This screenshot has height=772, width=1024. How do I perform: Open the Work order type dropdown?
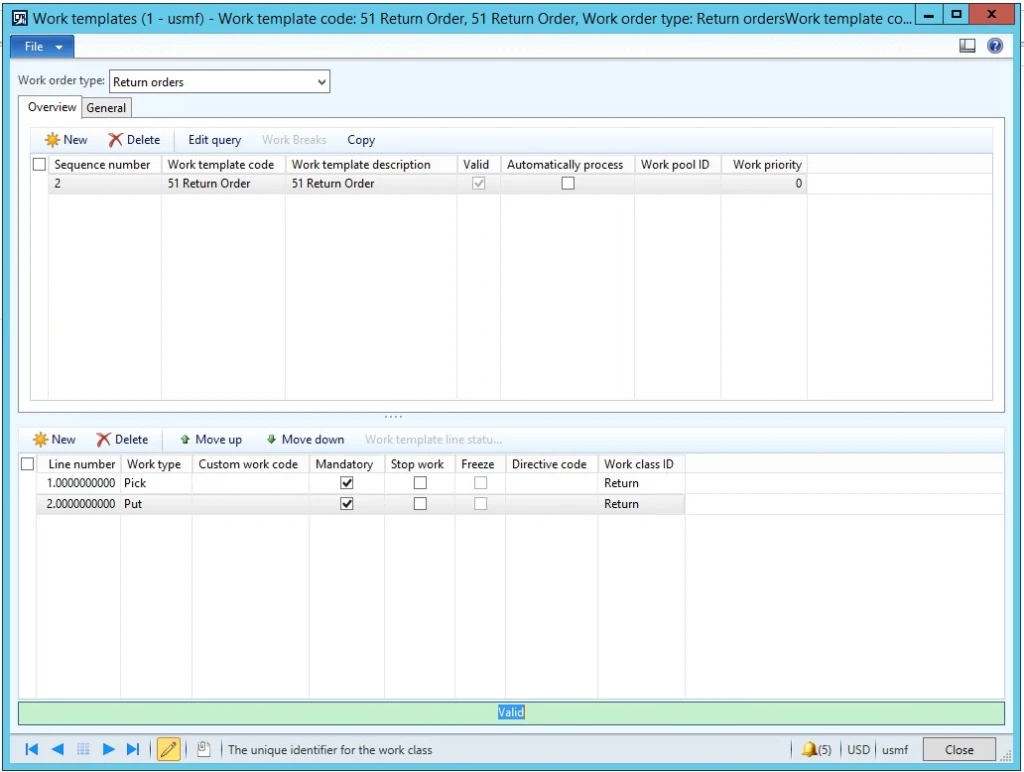[x=322, y=82]
